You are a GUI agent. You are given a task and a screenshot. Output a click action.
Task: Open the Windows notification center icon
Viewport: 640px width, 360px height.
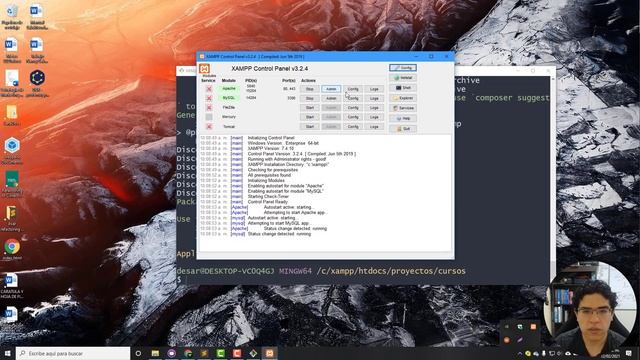(629, 353)
